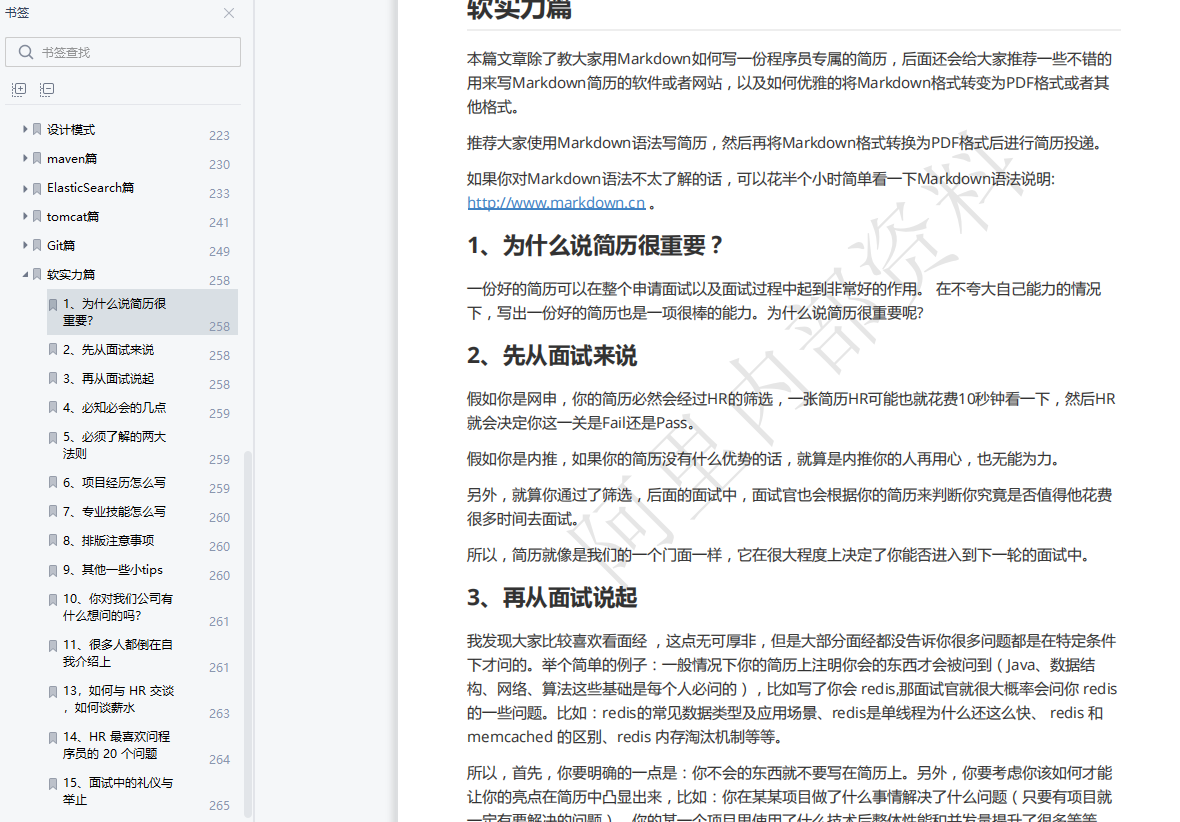The width and height of the screenshot is (1180, 822).
Task: Click the bookmark icon beside 设计模式
Action: click(38, 129)
